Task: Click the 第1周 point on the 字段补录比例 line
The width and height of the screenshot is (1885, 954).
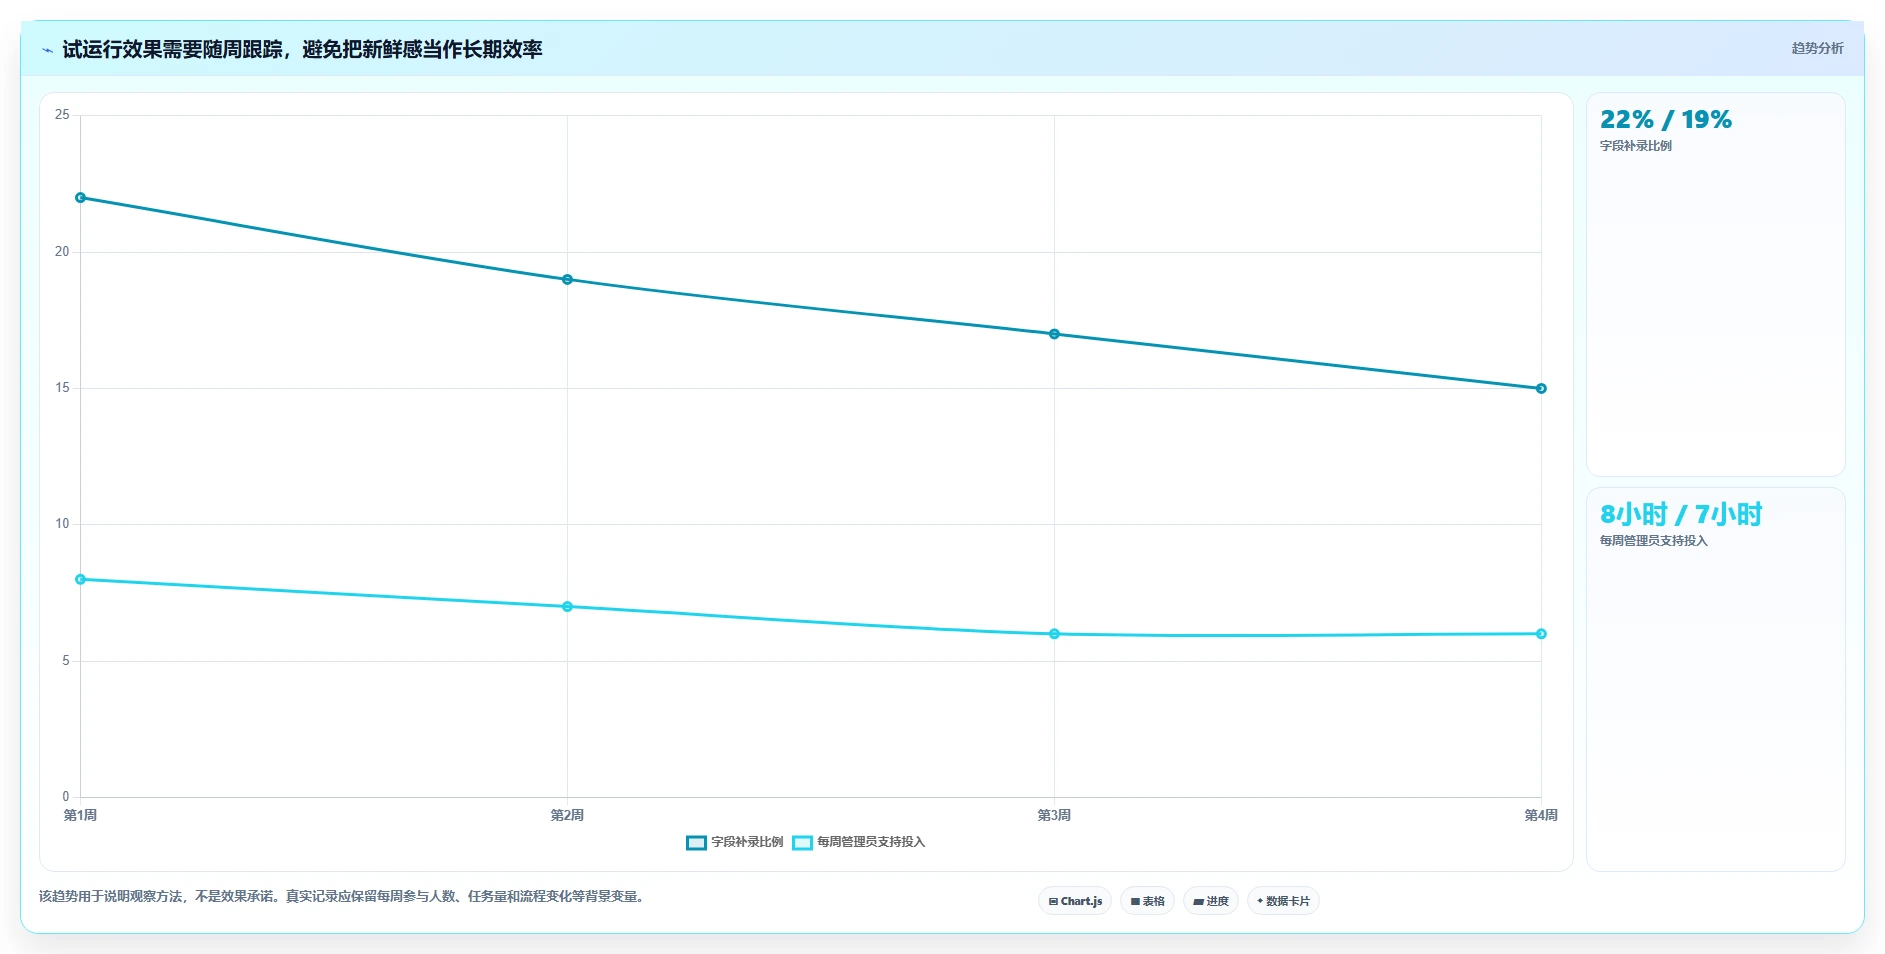Action: tap(81, 198)
